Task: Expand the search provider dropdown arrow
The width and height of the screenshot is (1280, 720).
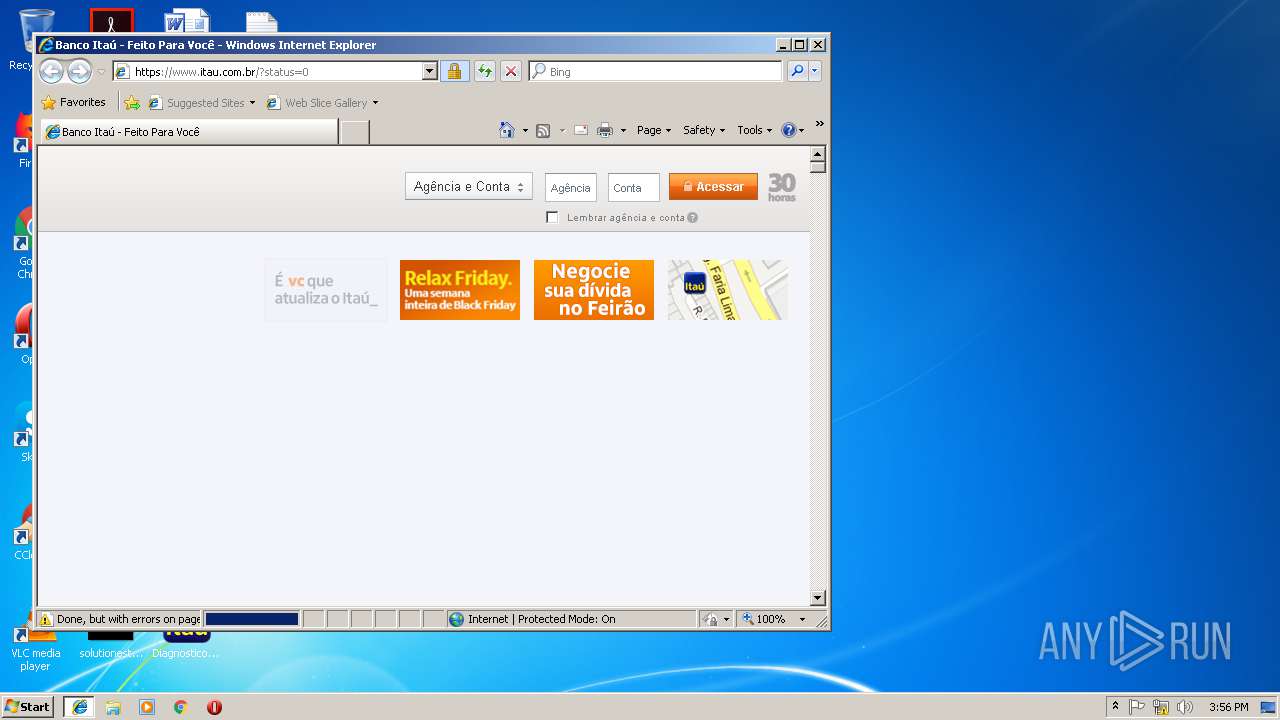Action: (x=815, y=71)
